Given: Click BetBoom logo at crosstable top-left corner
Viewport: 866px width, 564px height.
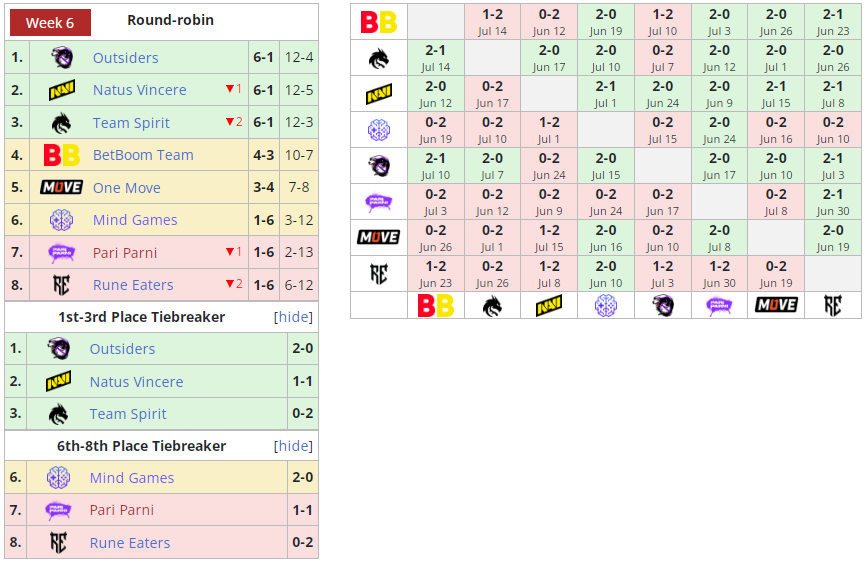Looking at the screenshot, I should [x=379, y=21].
